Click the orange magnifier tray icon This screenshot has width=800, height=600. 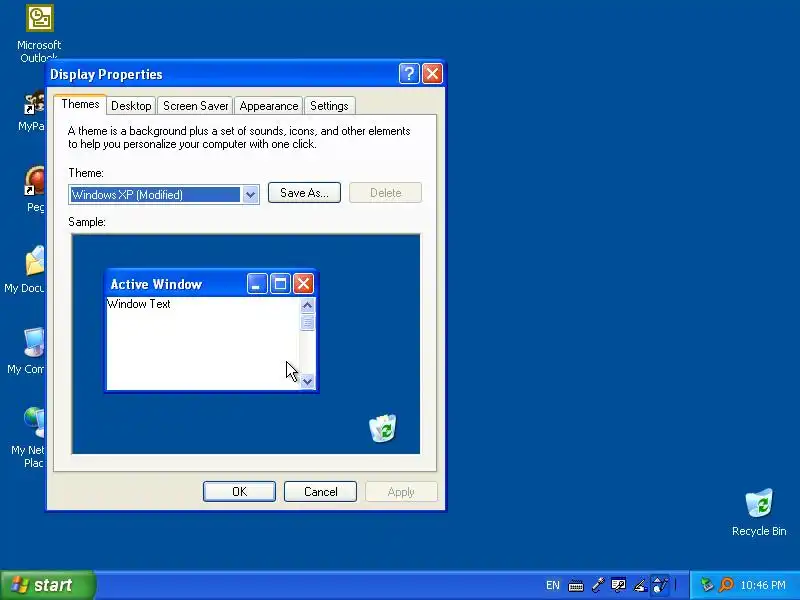click(726, 585)
